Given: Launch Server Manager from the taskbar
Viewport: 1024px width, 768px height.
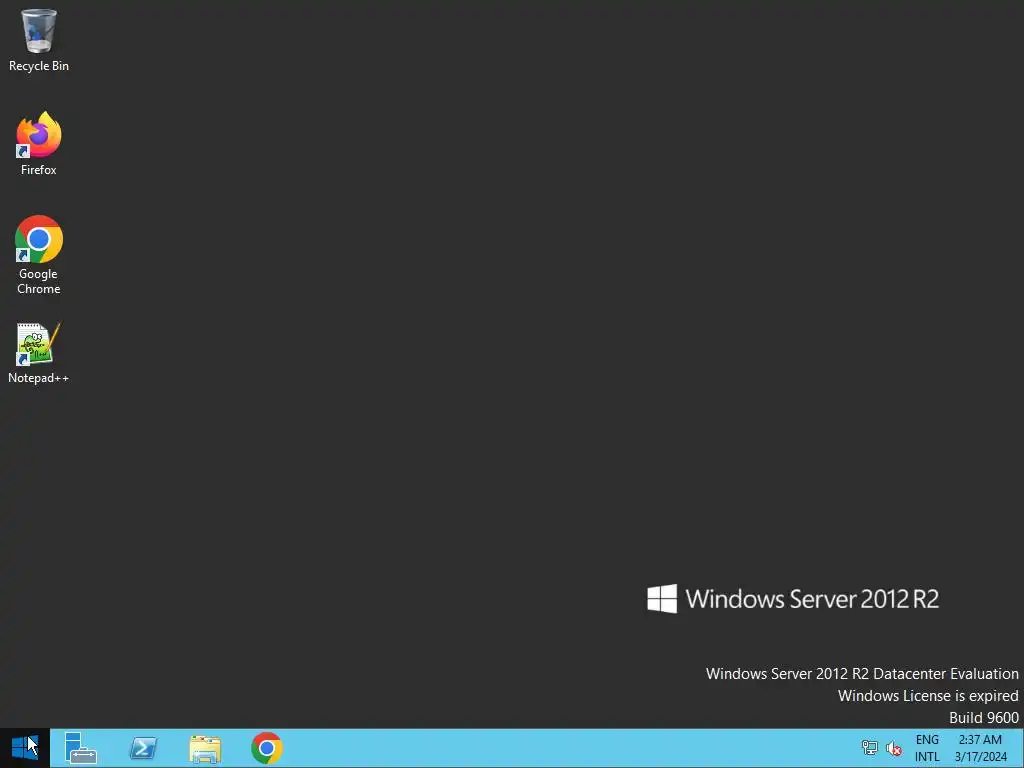Looking at the screenshot, I should [81, 748].
